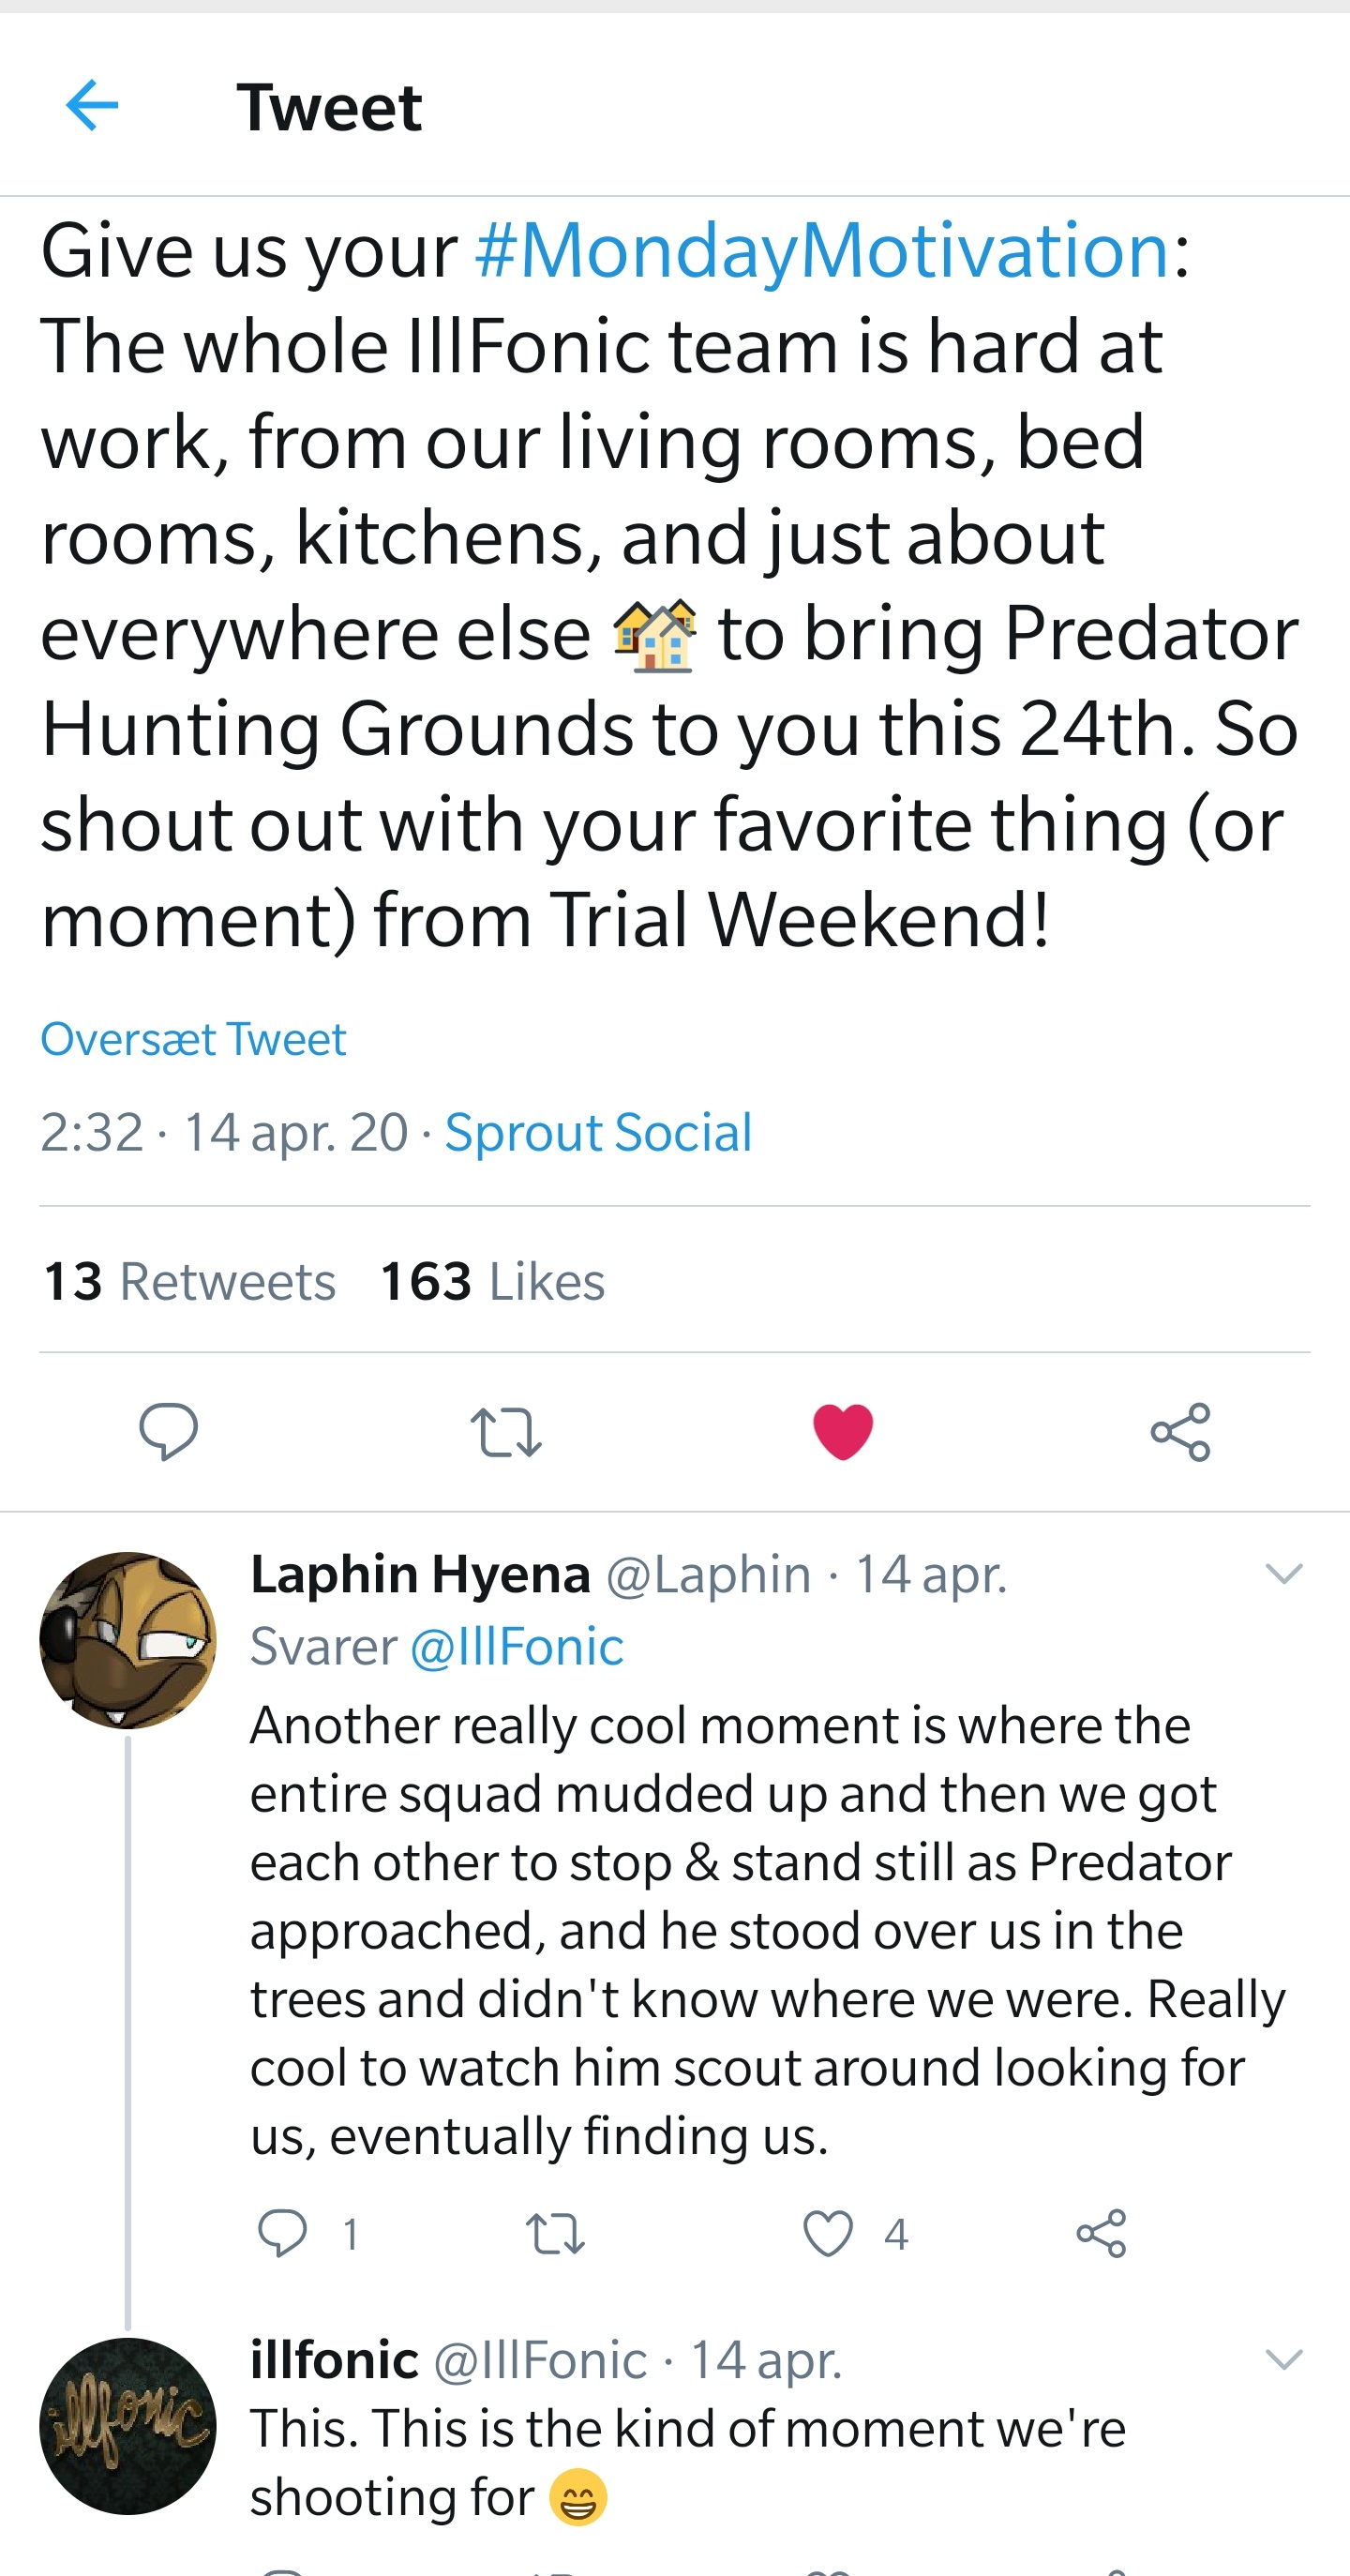This screenshot has width=1350, height=2576.
Task: Like Laphin Hyena's reply
Action: (828, 2233)
